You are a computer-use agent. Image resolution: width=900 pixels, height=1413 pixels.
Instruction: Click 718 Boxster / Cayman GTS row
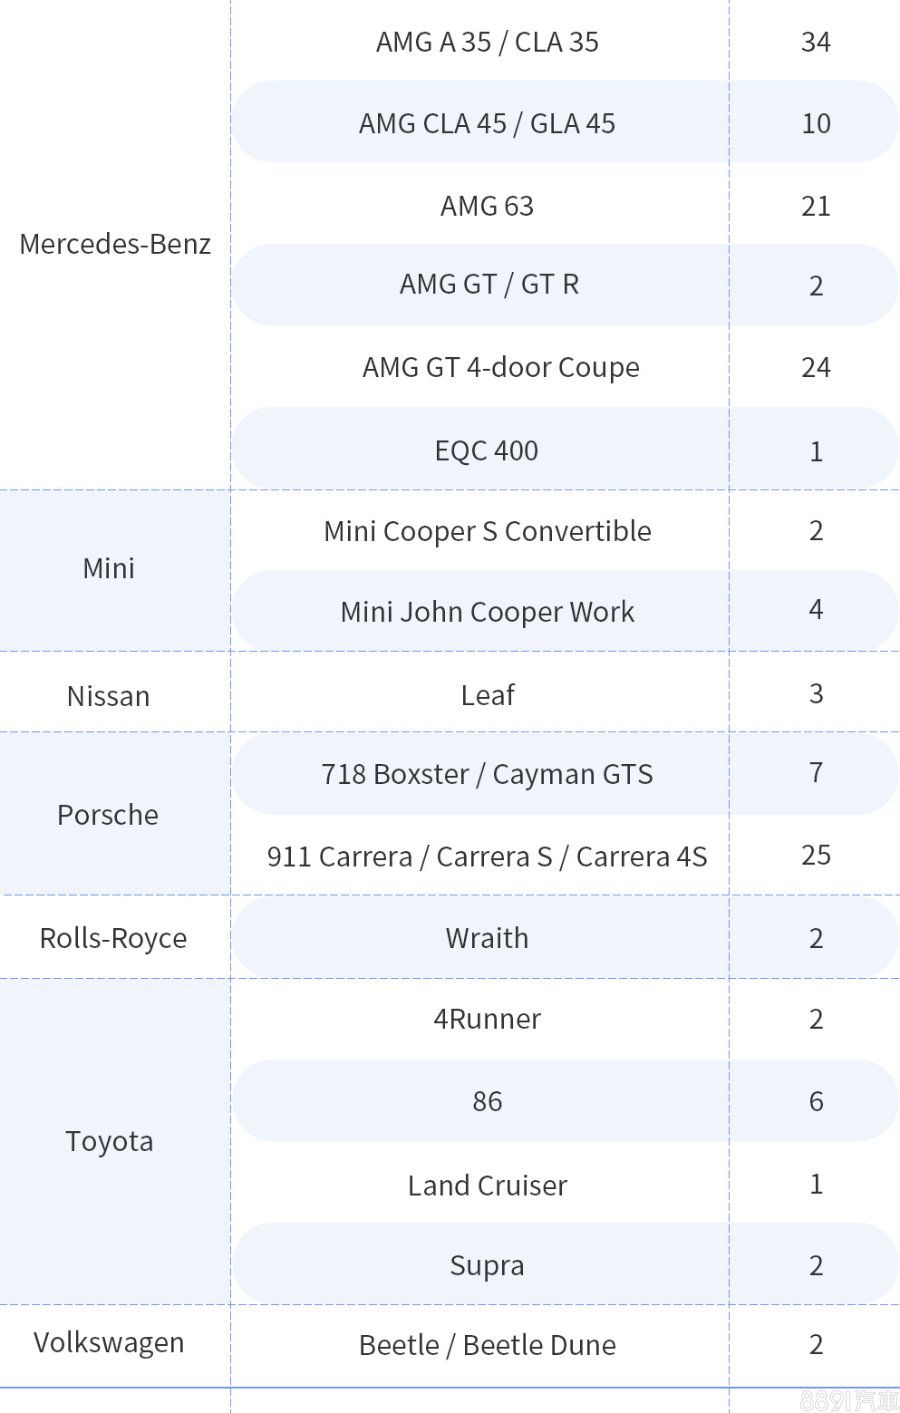(487, 774)
